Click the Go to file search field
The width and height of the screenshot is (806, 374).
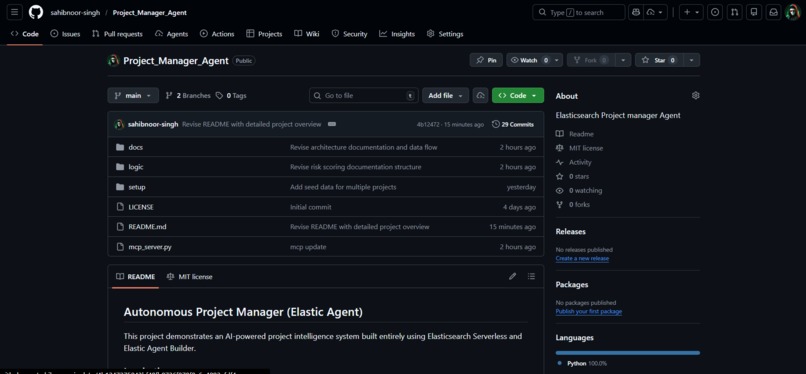point(364,96)
